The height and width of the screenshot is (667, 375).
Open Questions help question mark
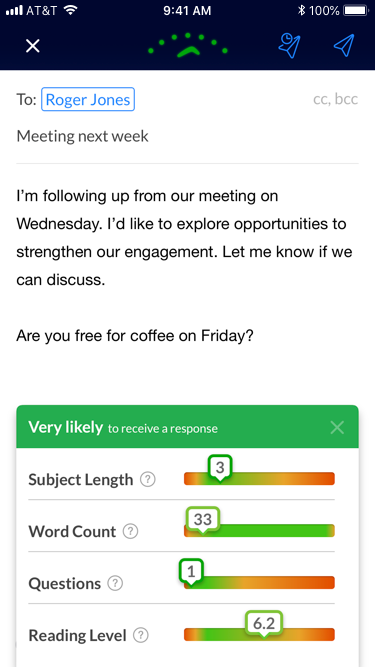(x=115, y=583)
